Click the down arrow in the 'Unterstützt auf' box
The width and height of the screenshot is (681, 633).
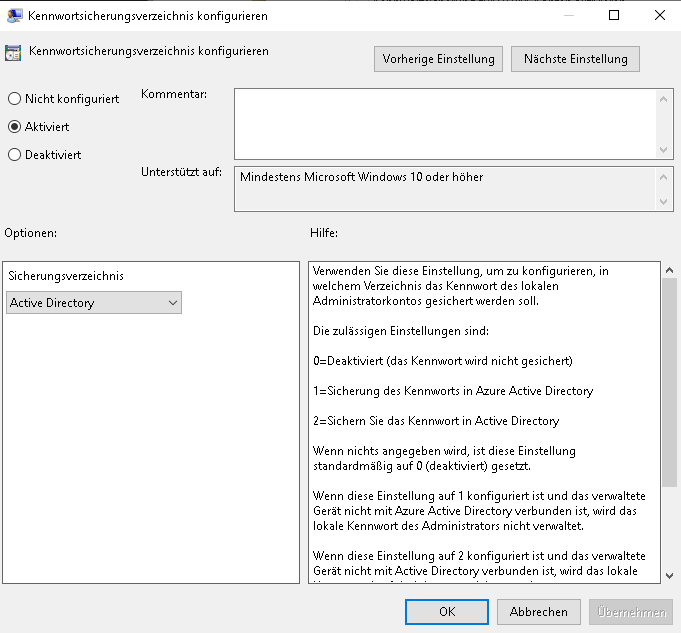(x=665, y=203)
